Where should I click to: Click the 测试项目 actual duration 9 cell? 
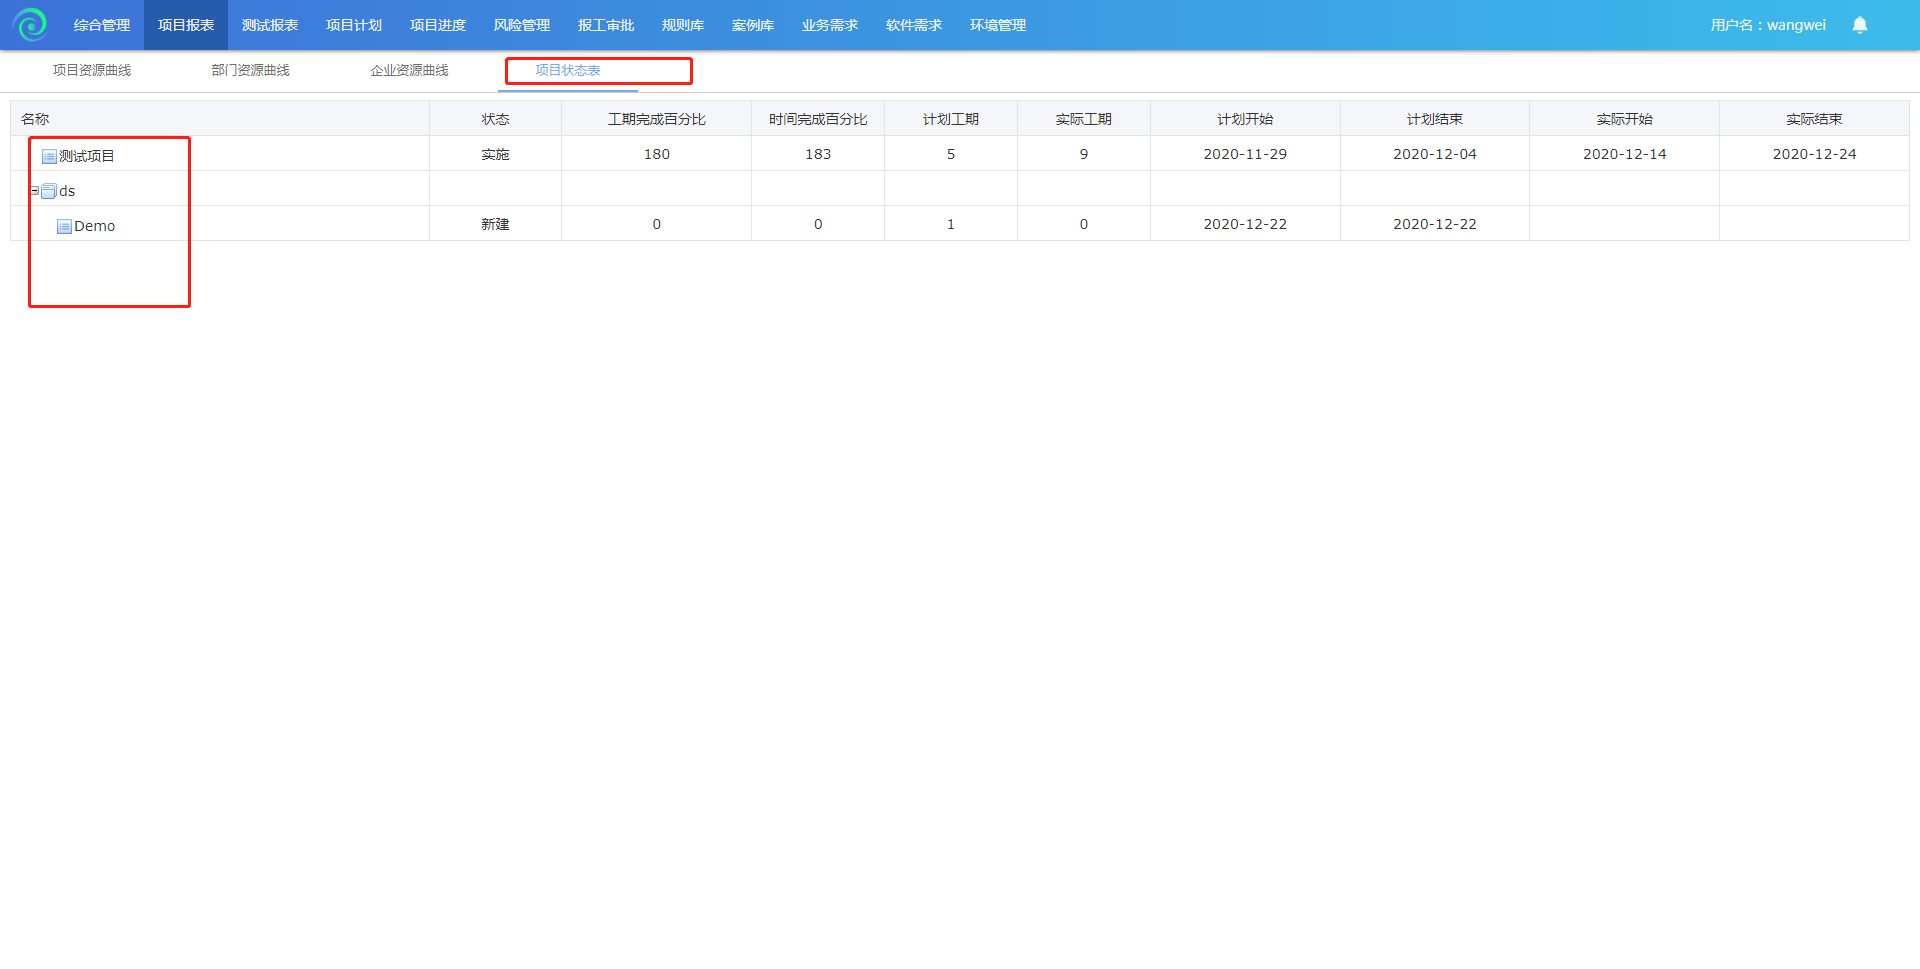point(1084,154)
